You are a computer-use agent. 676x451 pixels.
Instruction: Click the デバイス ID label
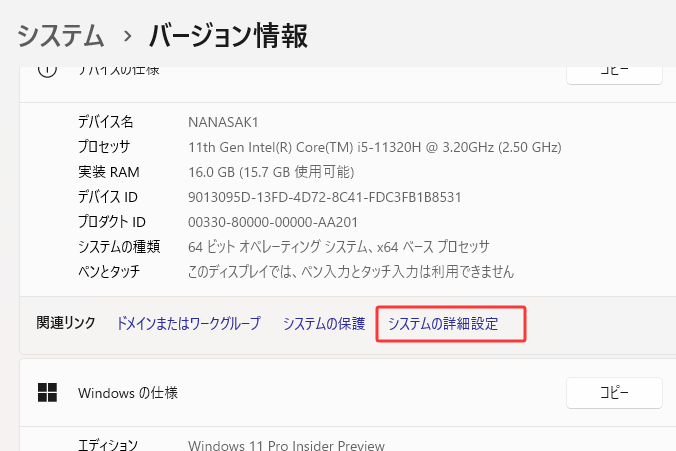pyautogui.click(x=108, y=197)
